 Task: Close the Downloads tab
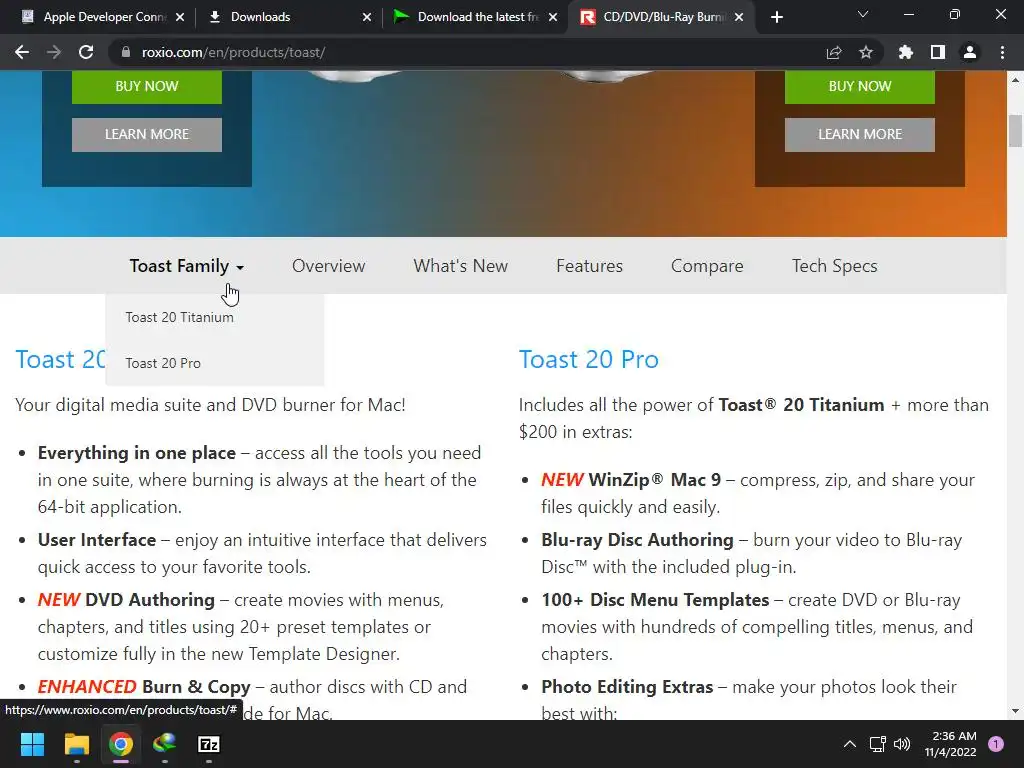(x=367, y=17)
